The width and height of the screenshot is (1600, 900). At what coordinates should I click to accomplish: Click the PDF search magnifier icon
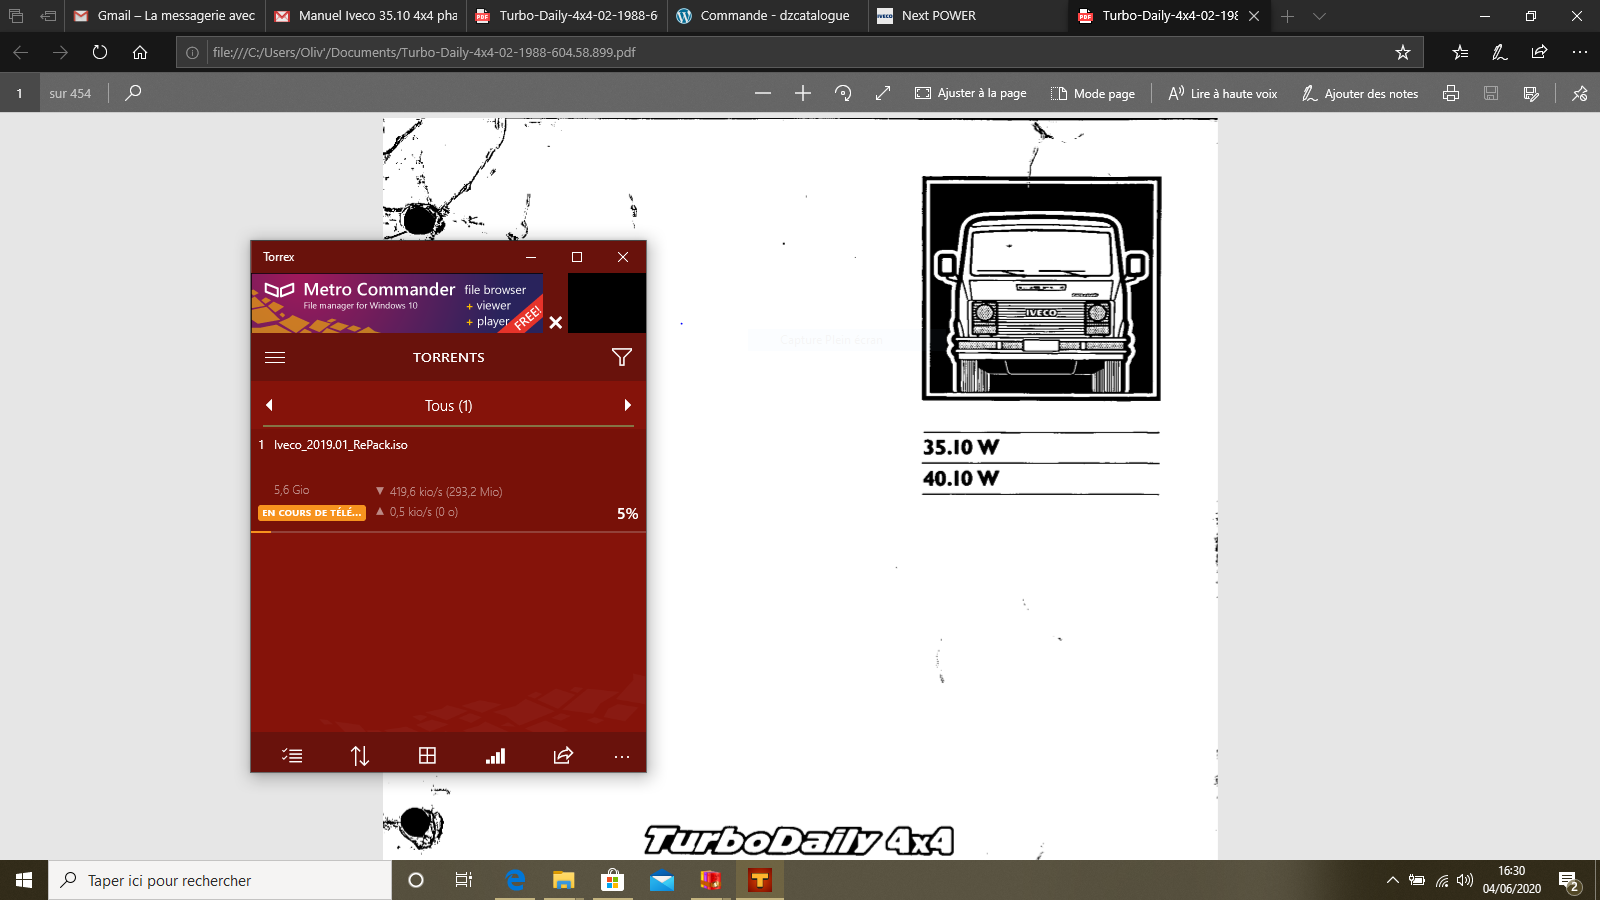click(133, 93)
